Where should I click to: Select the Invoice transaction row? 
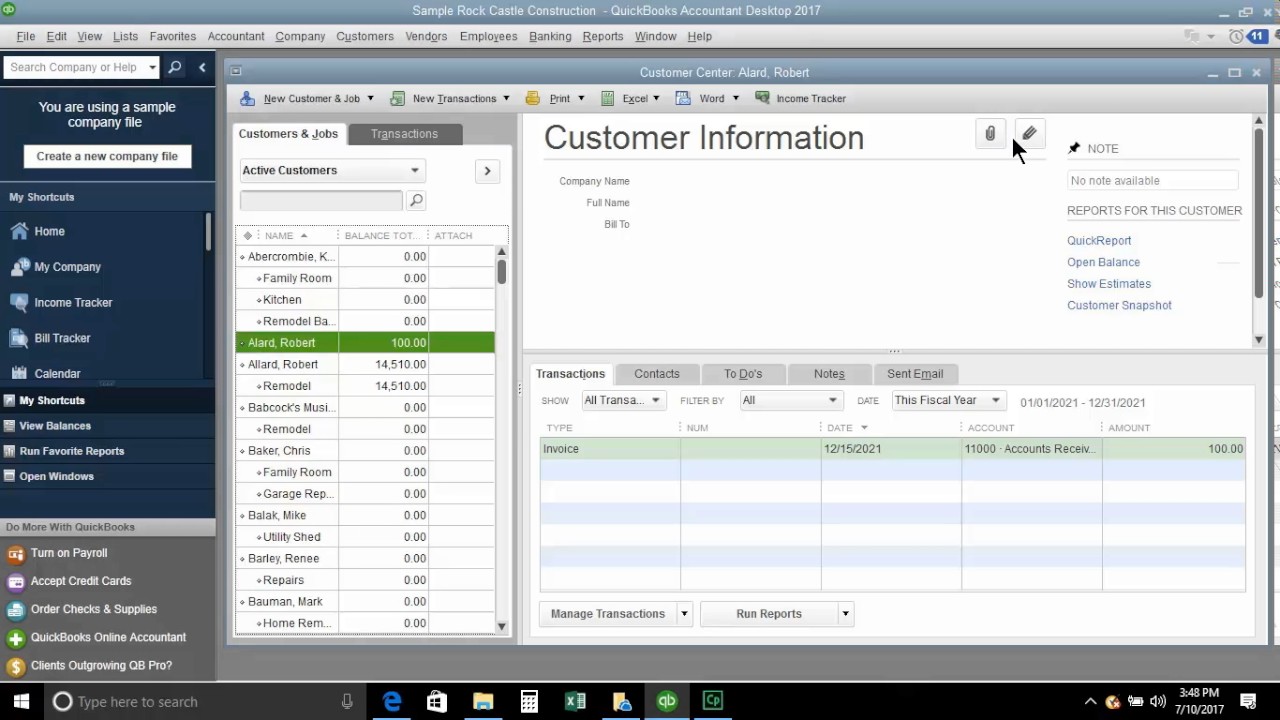(892, 449)
